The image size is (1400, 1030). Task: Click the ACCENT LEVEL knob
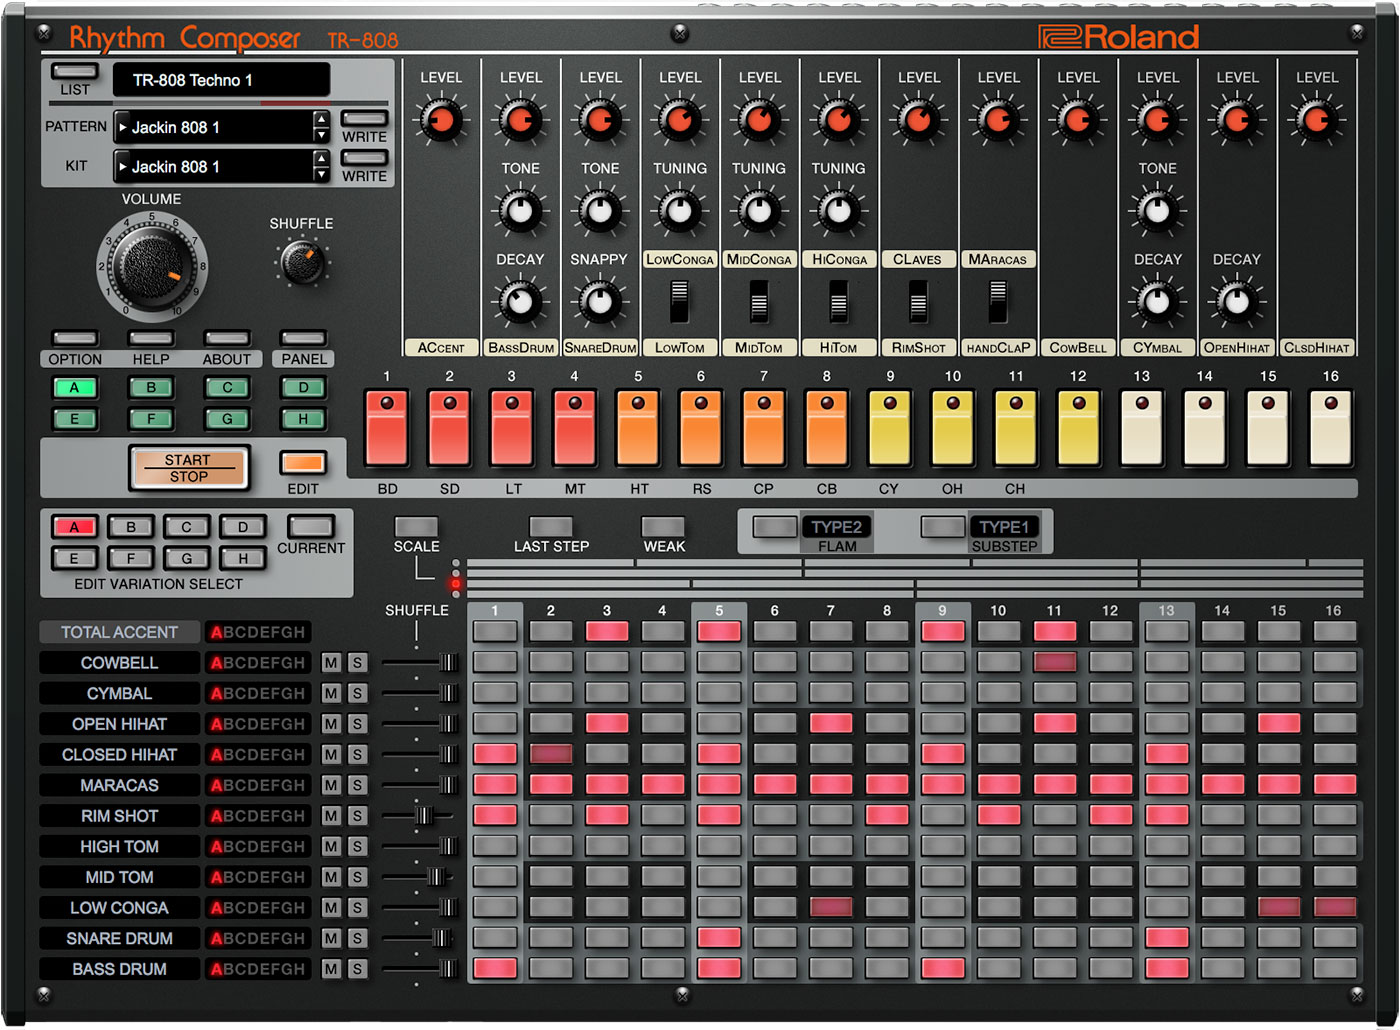(x=440, y=120)
